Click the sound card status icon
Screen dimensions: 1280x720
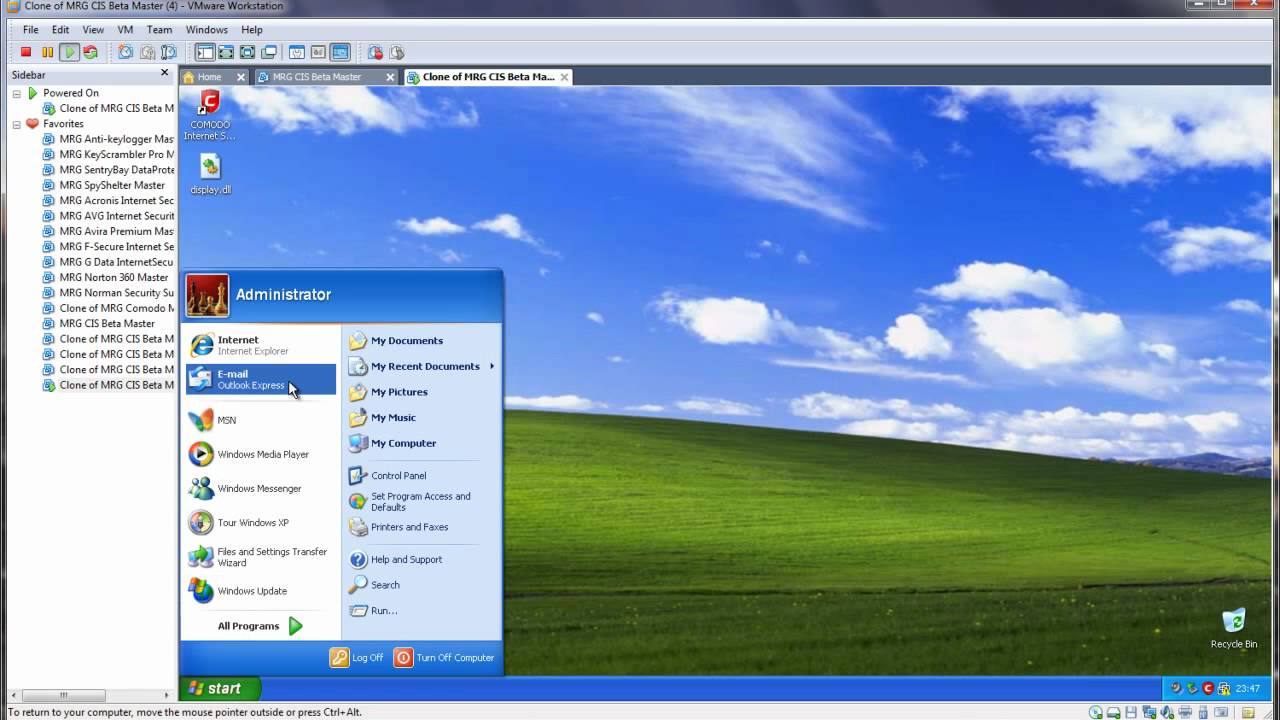coord(1167,712)
